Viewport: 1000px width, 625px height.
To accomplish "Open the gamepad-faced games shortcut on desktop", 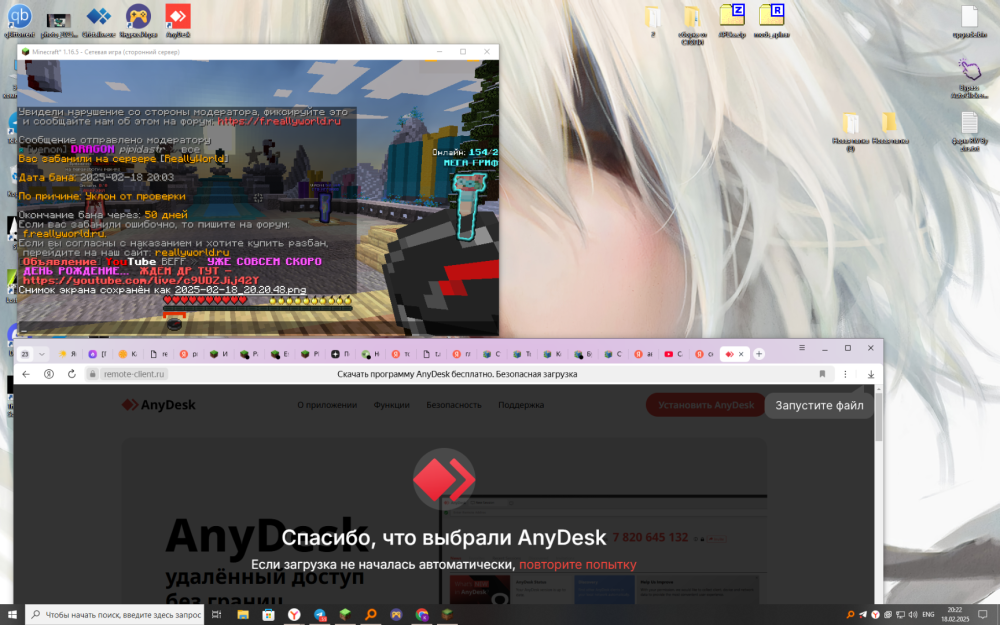I will 138,19.
